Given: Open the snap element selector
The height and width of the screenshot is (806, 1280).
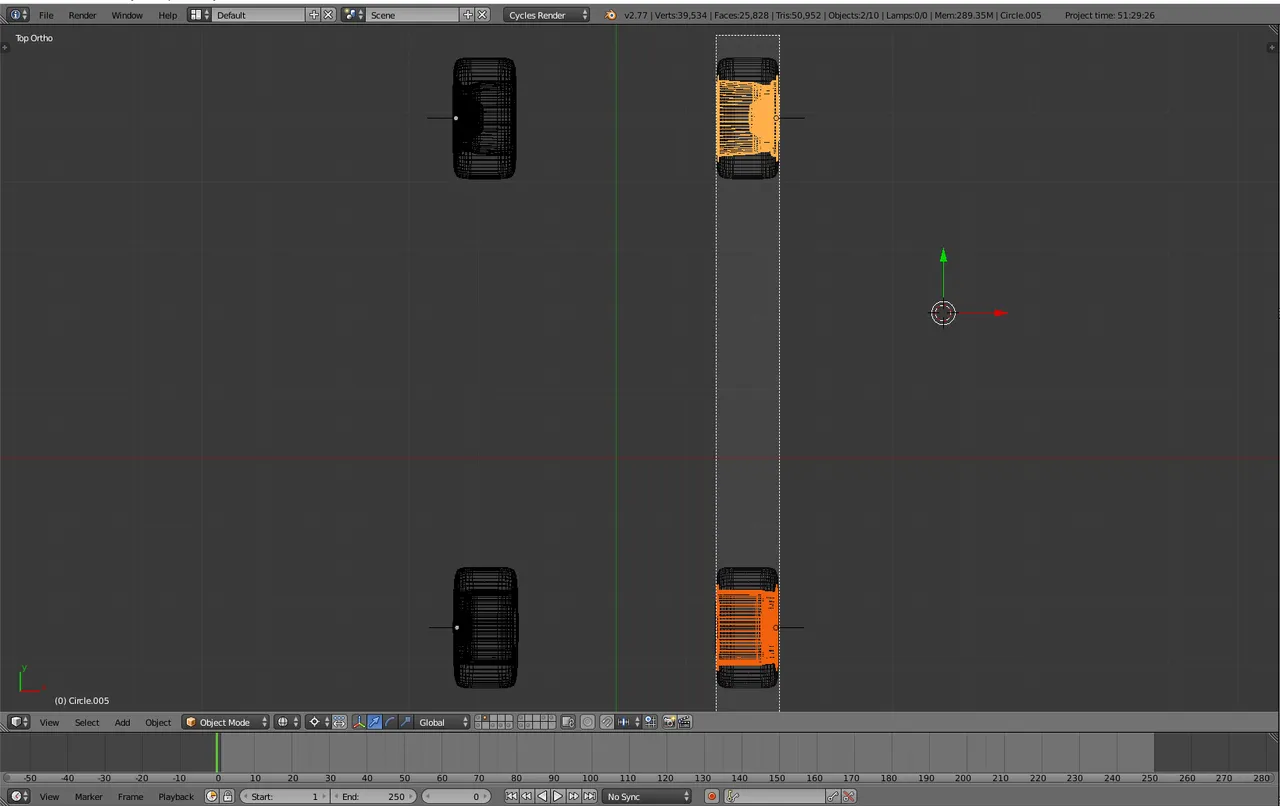Looking at the screenshot, I should (x=627, y=722).
